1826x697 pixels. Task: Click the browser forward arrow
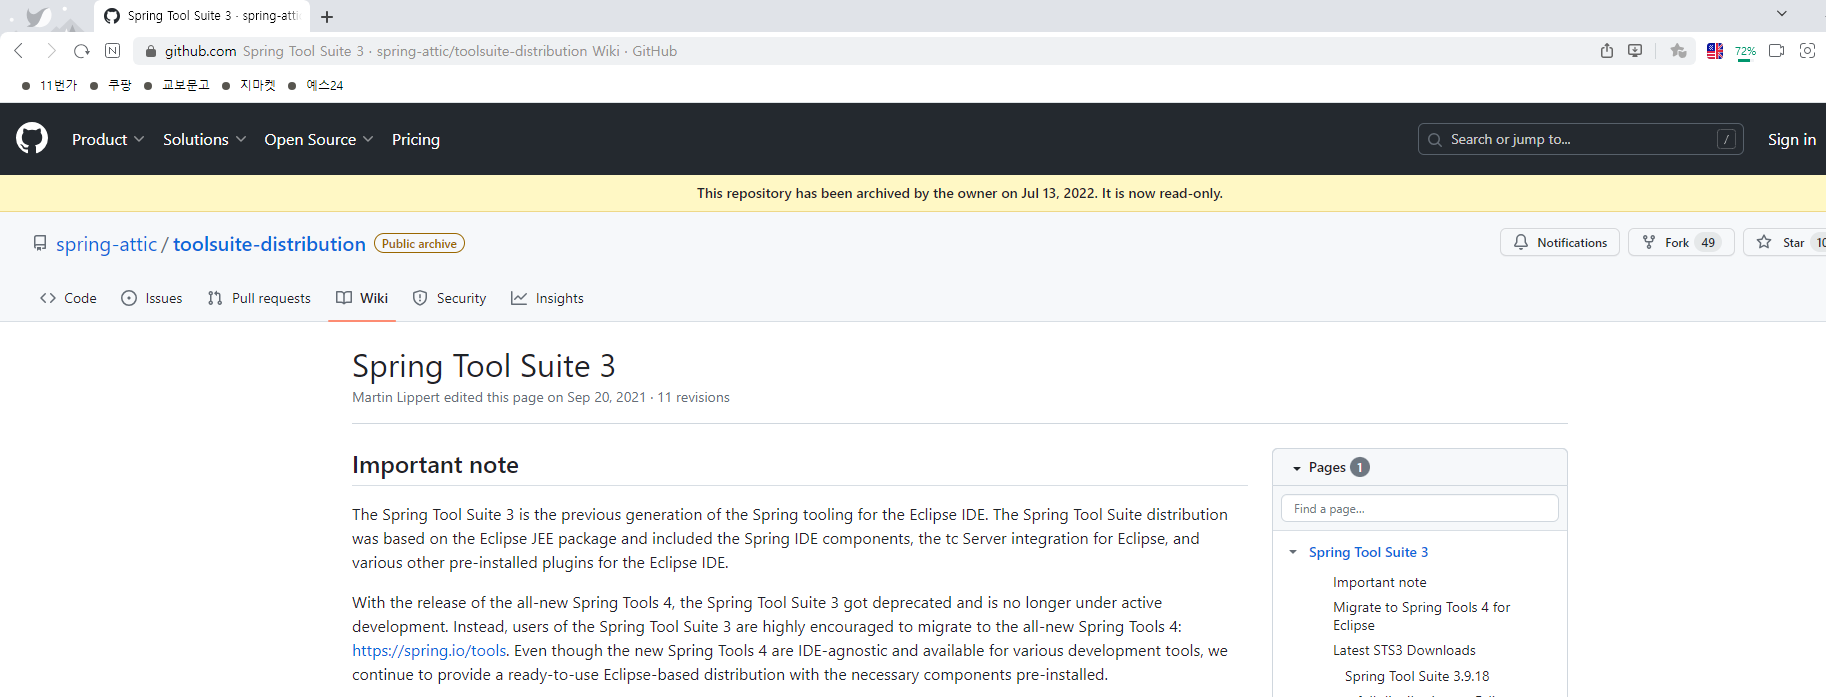[51, 51]
